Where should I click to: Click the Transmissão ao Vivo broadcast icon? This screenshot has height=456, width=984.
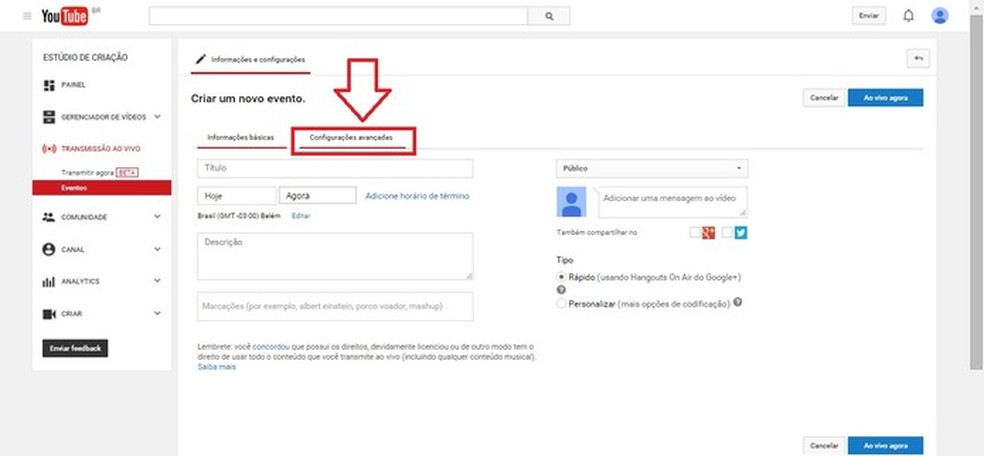click(49, 149)
